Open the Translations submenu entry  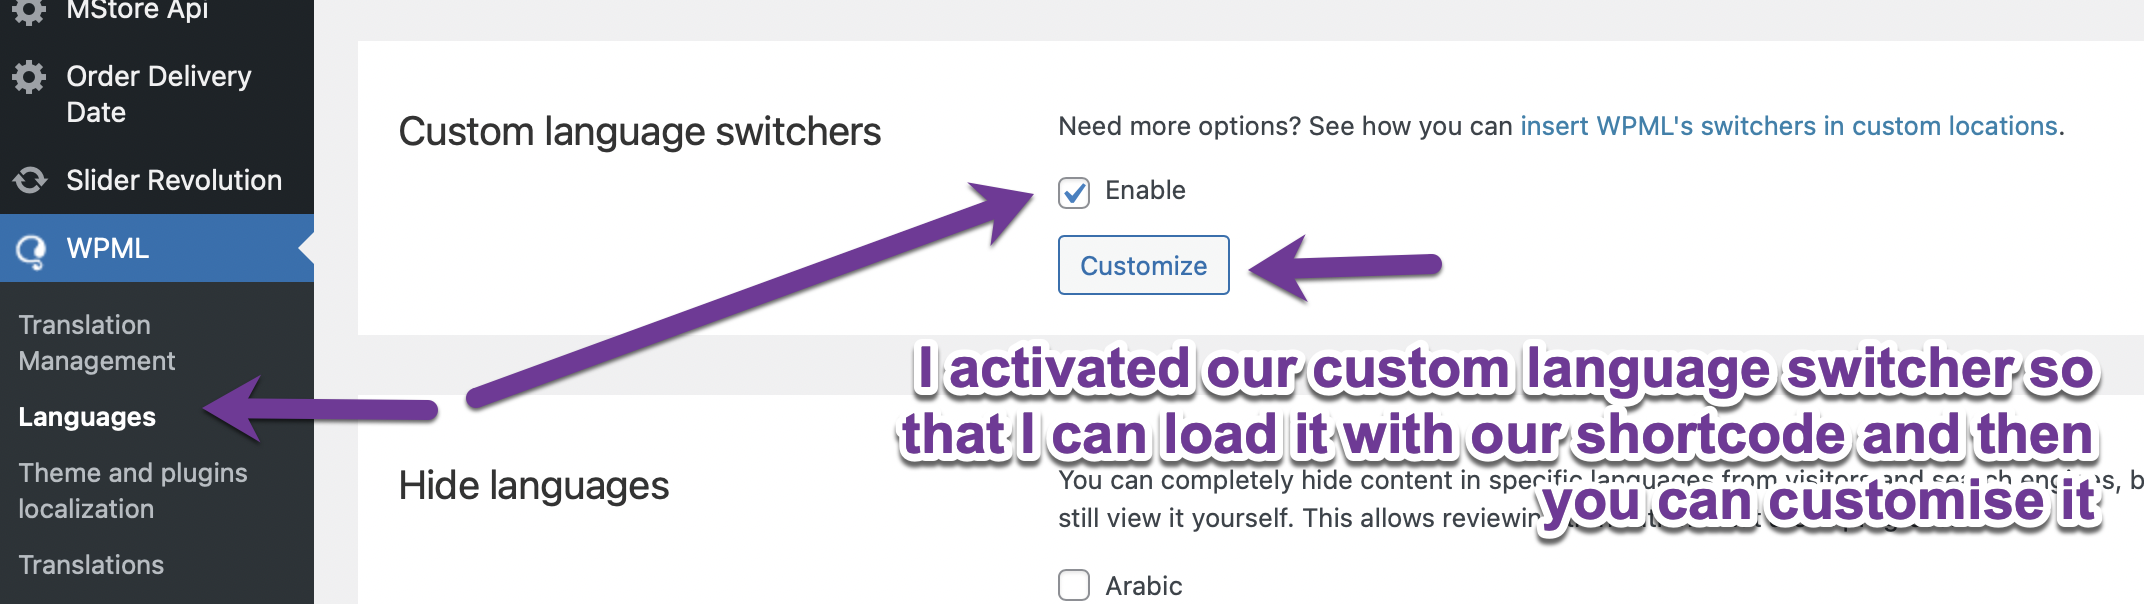click(91, 565)
